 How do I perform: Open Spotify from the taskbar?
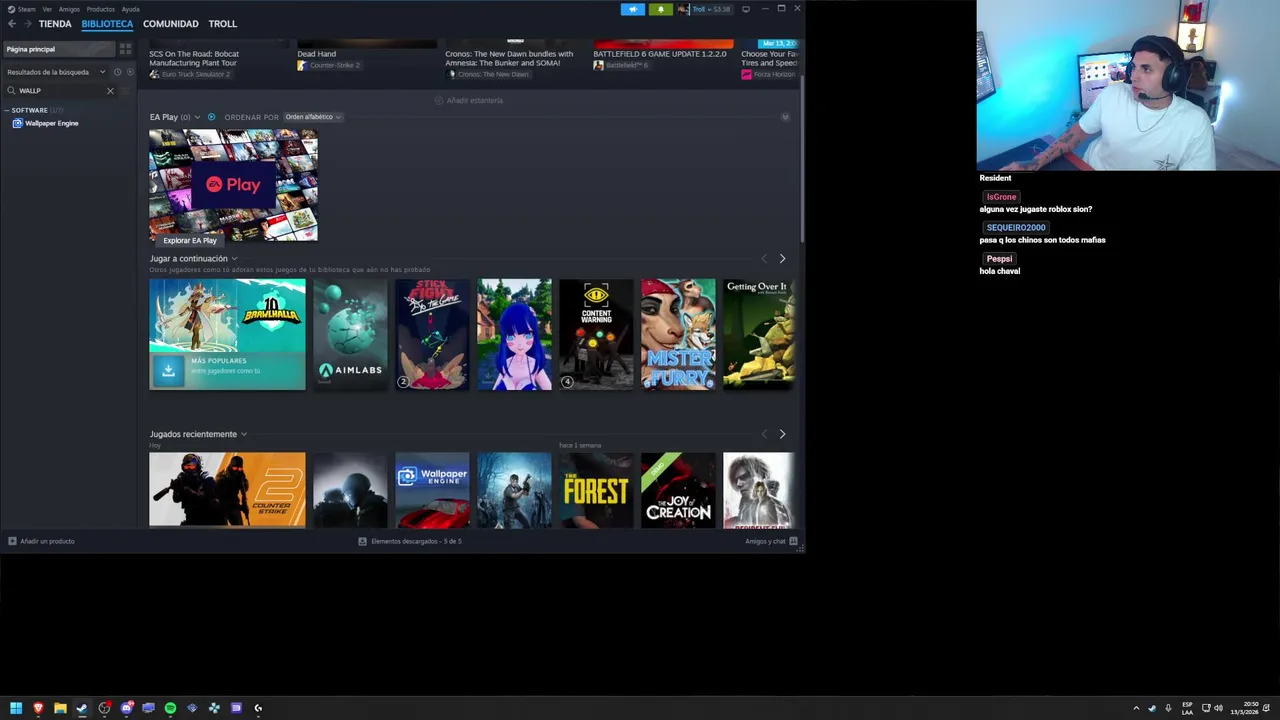pyautogui.click(x=170, y=708)
